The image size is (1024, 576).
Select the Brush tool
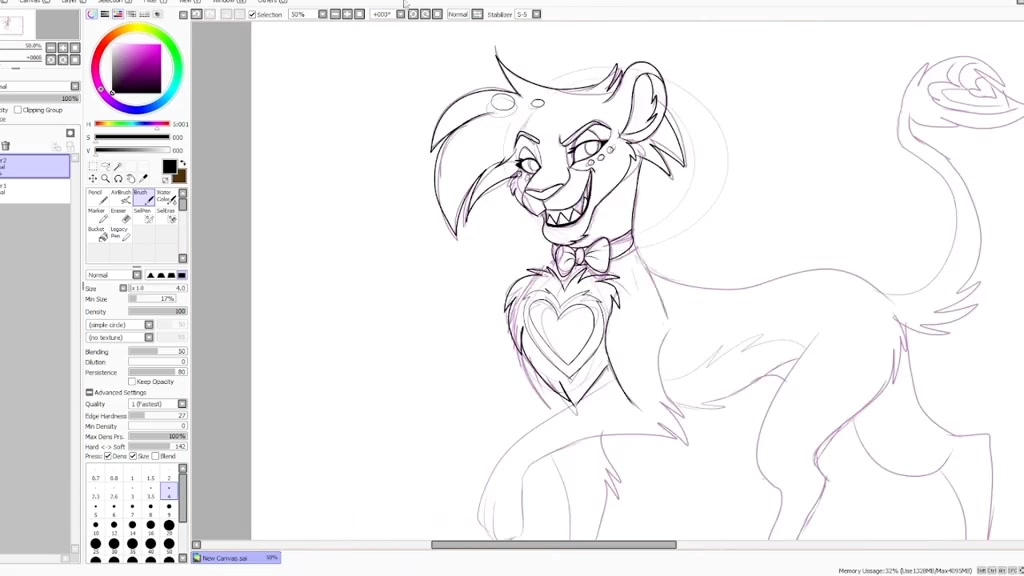(x=143, y=197)
